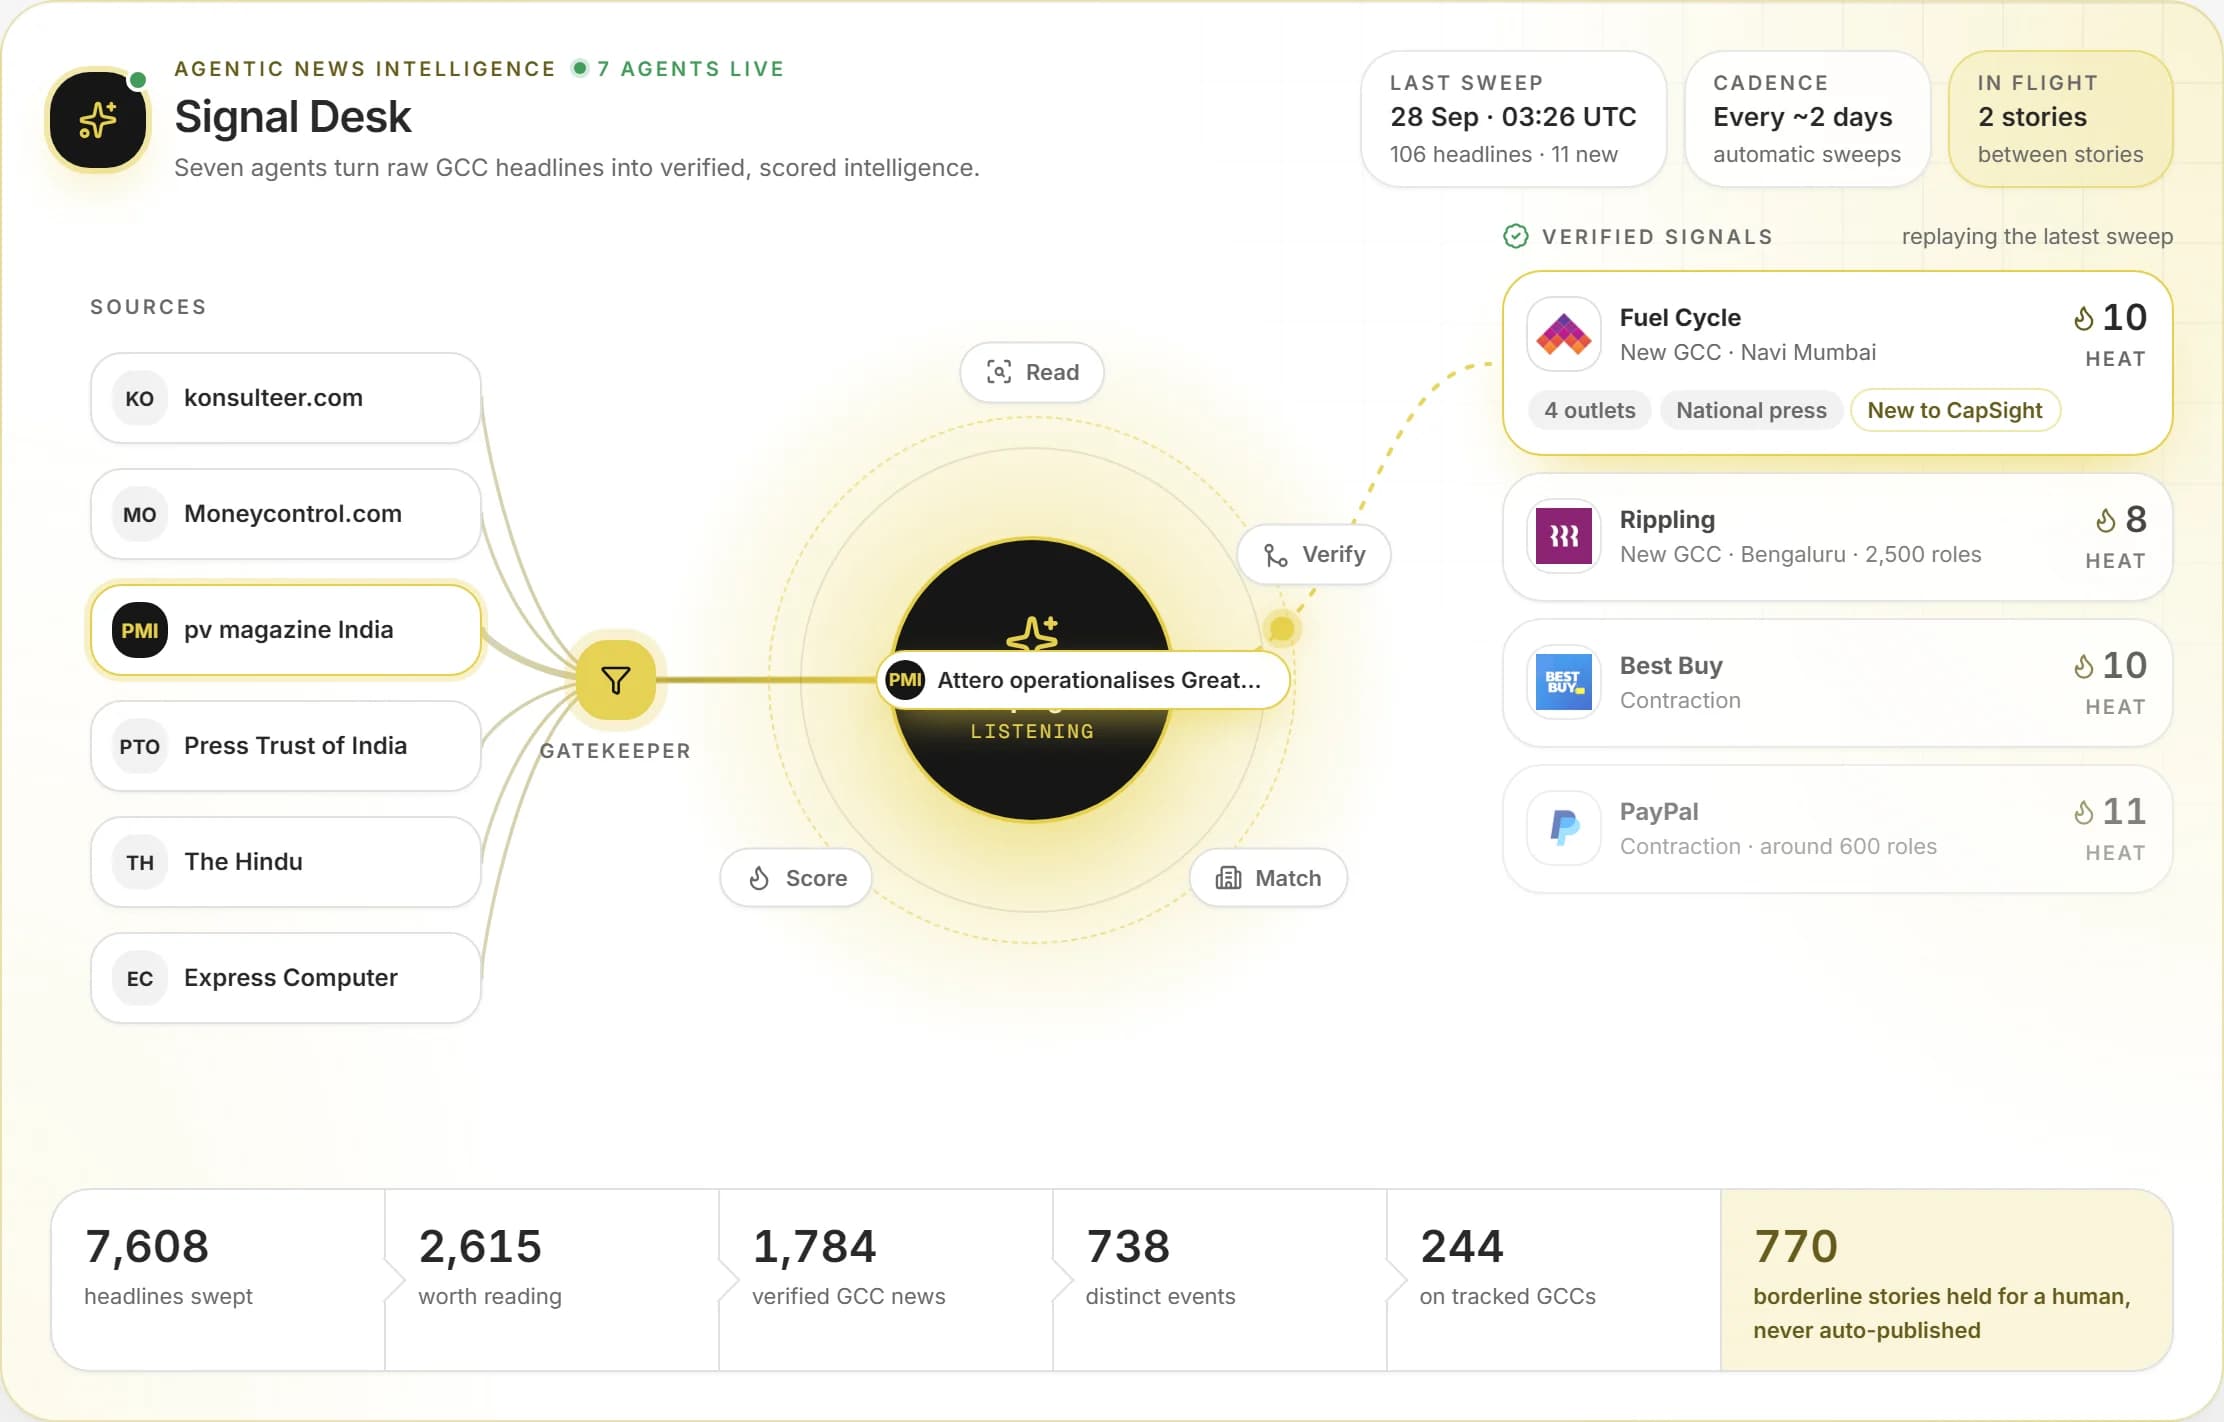Click '7,608 headlines swept' funnel stage

pyautogui.click(x=218, y=1280)
